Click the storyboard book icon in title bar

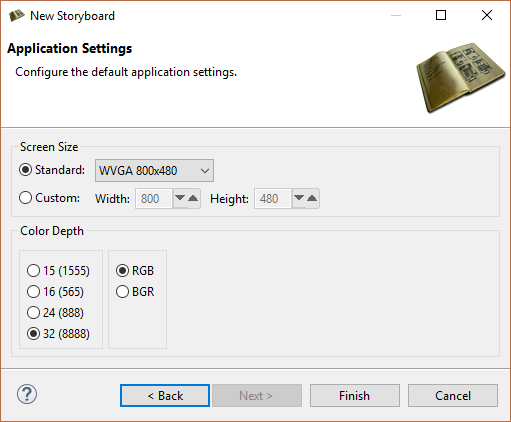17,16
